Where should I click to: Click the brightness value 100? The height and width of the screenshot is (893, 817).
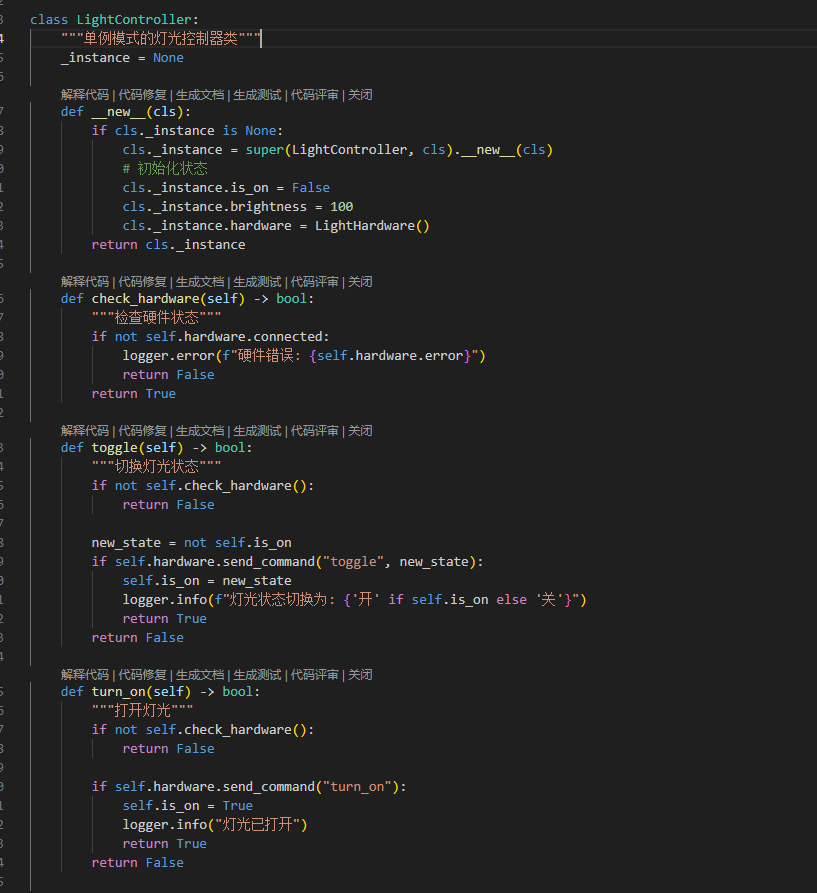tap(342, 206)
